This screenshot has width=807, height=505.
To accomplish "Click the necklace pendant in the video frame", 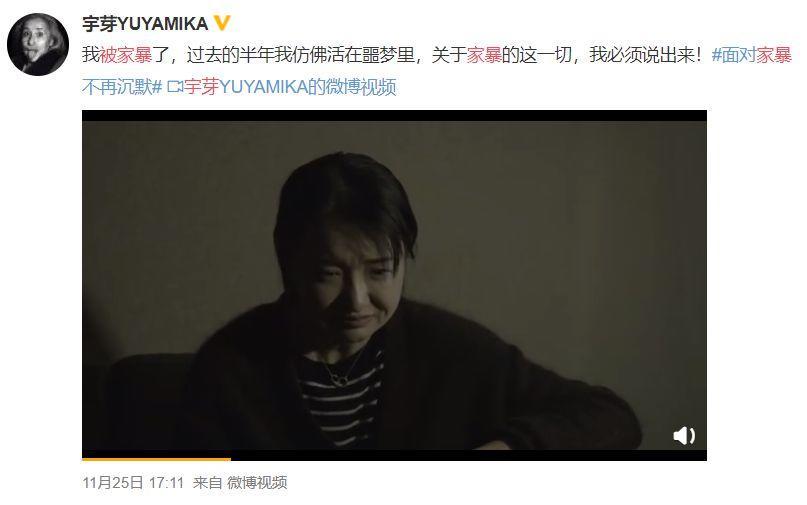I will (x=339, y=381).
